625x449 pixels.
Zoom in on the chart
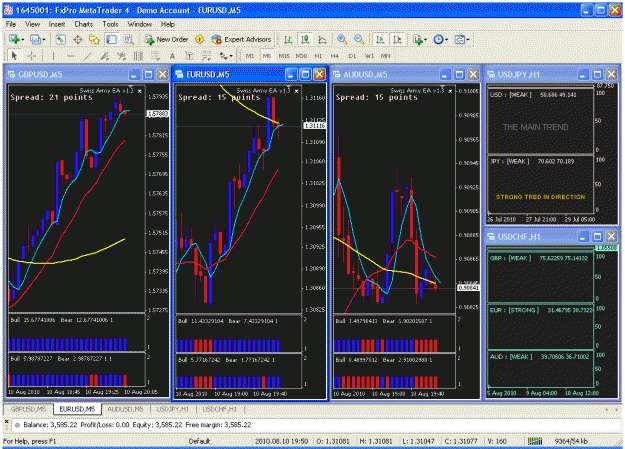[342, 39]
